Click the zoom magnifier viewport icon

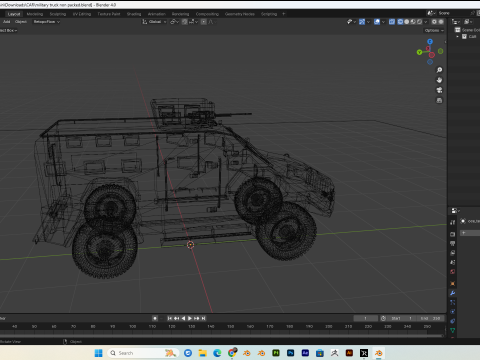pos(439,70)
